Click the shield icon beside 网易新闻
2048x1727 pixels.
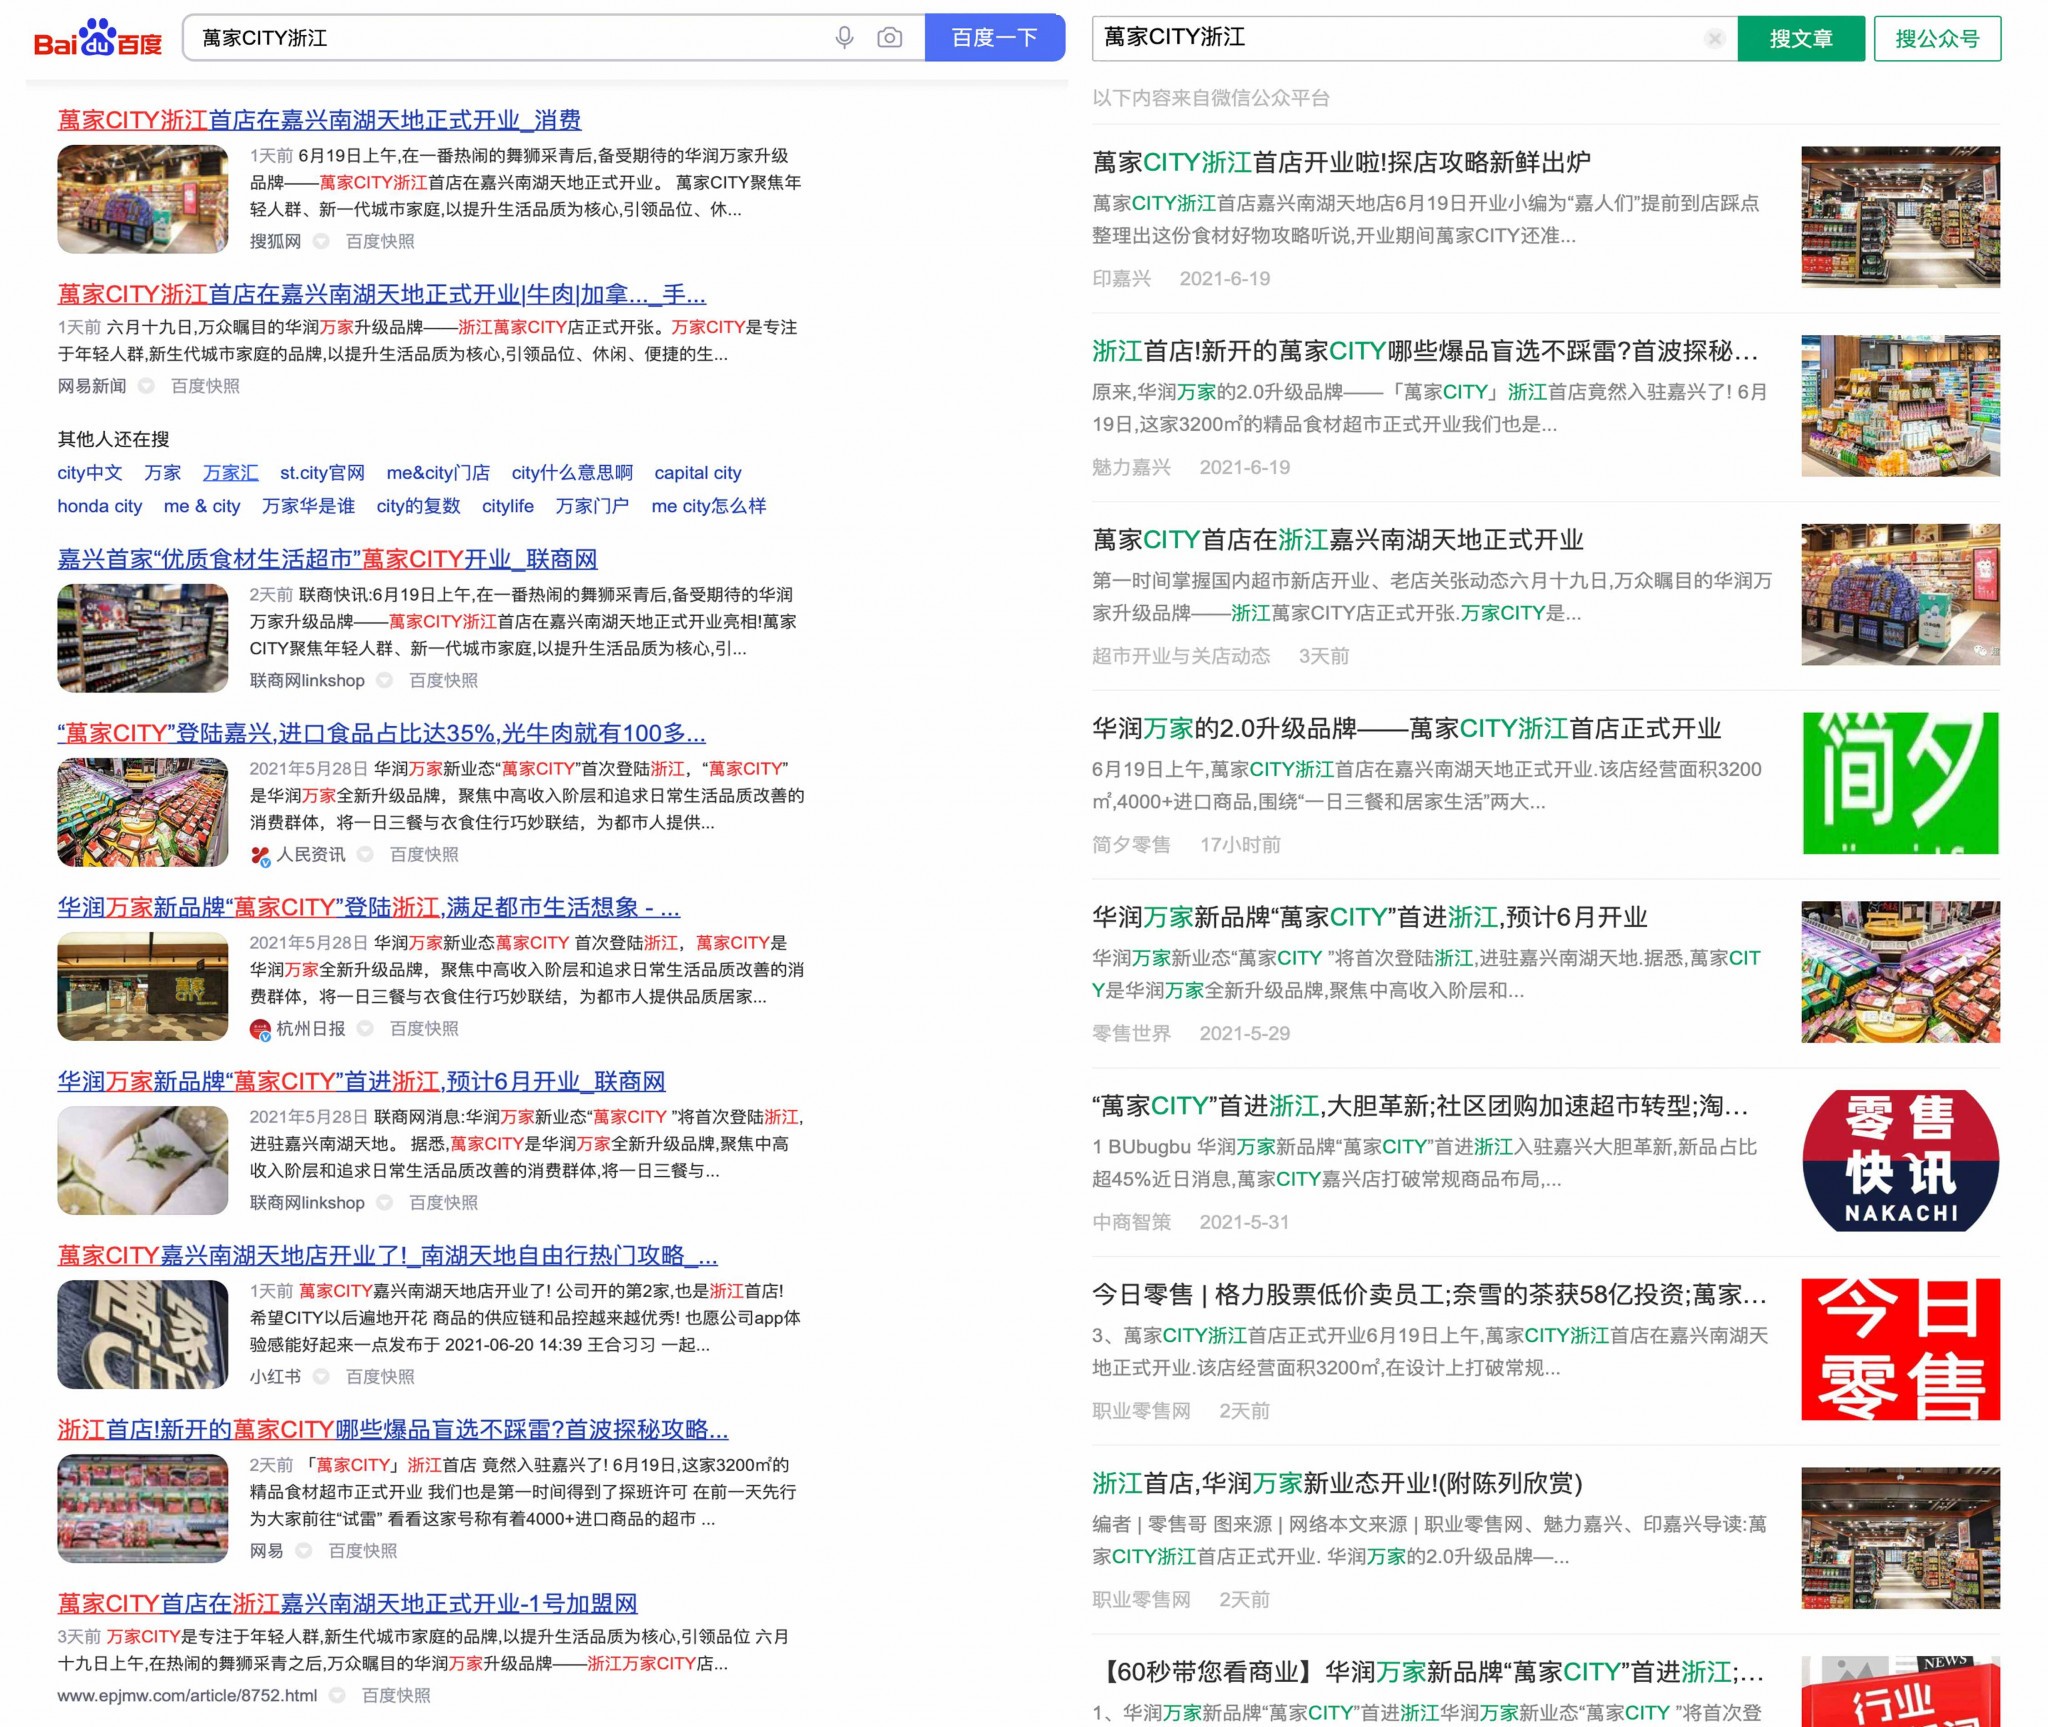pyautogui.click(x=146, y=386)
